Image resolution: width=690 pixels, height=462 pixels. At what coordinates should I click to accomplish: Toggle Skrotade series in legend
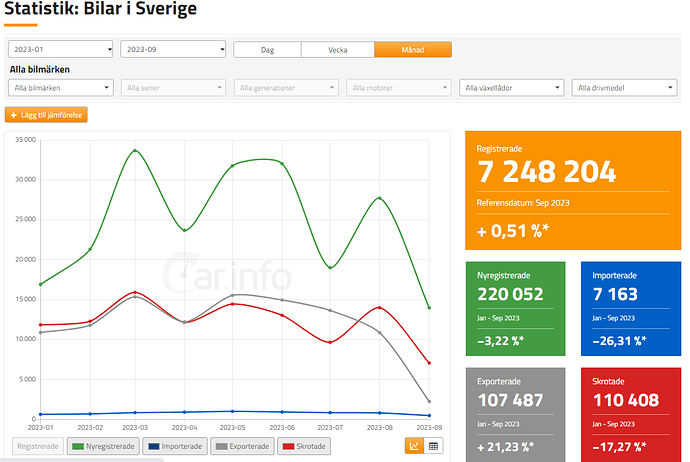pyautogui.click(x=304, y=446)
